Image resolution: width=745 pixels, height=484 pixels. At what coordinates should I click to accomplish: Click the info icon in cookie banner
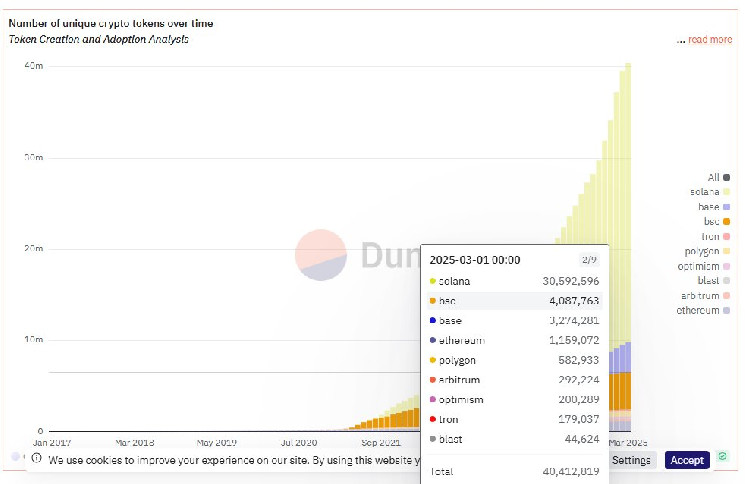36,460
